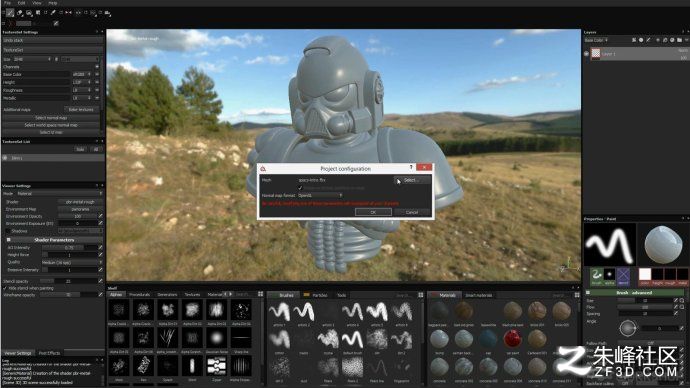Click the pen pressure icon next to Flow
Screen dimensions: 690x388
point(675,307)
